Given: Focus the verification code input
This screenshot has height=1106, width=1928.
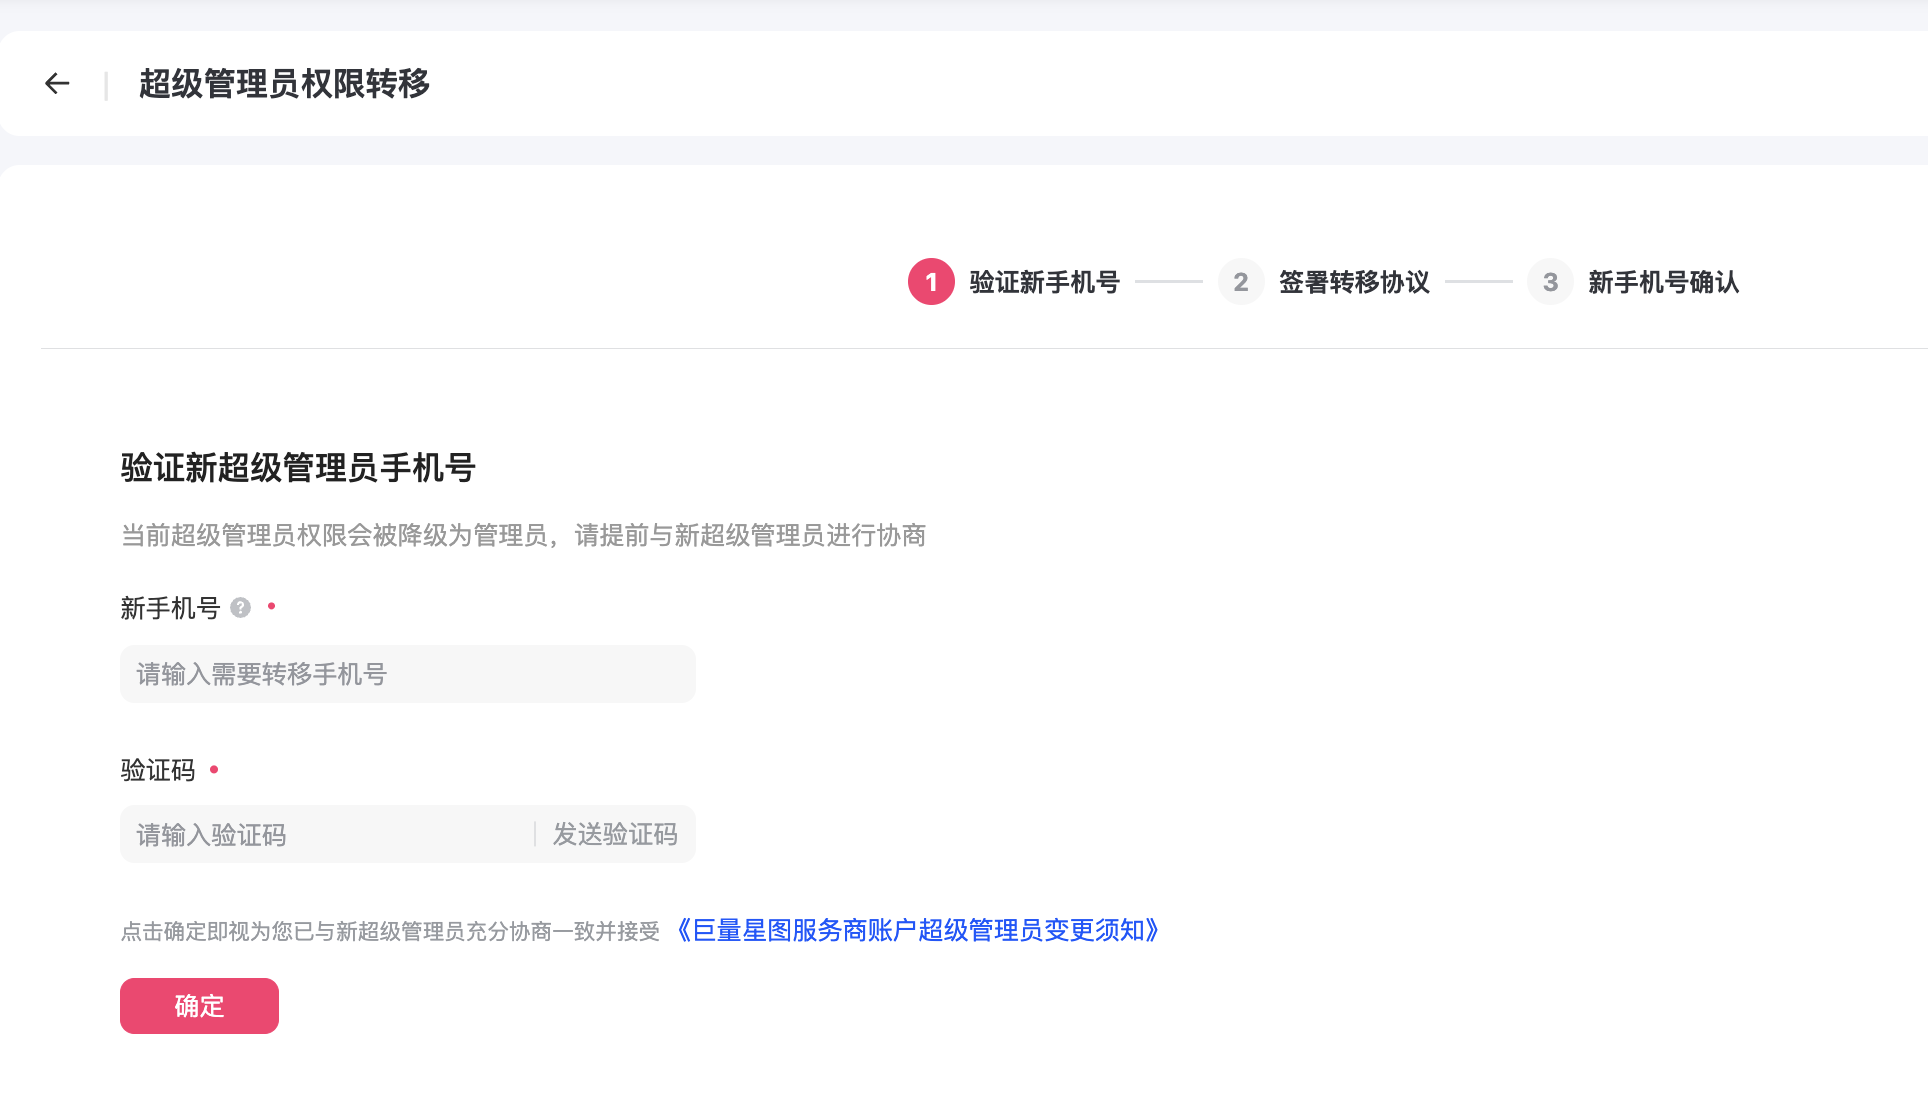Looking at the screenshot, I should (325, 835).
